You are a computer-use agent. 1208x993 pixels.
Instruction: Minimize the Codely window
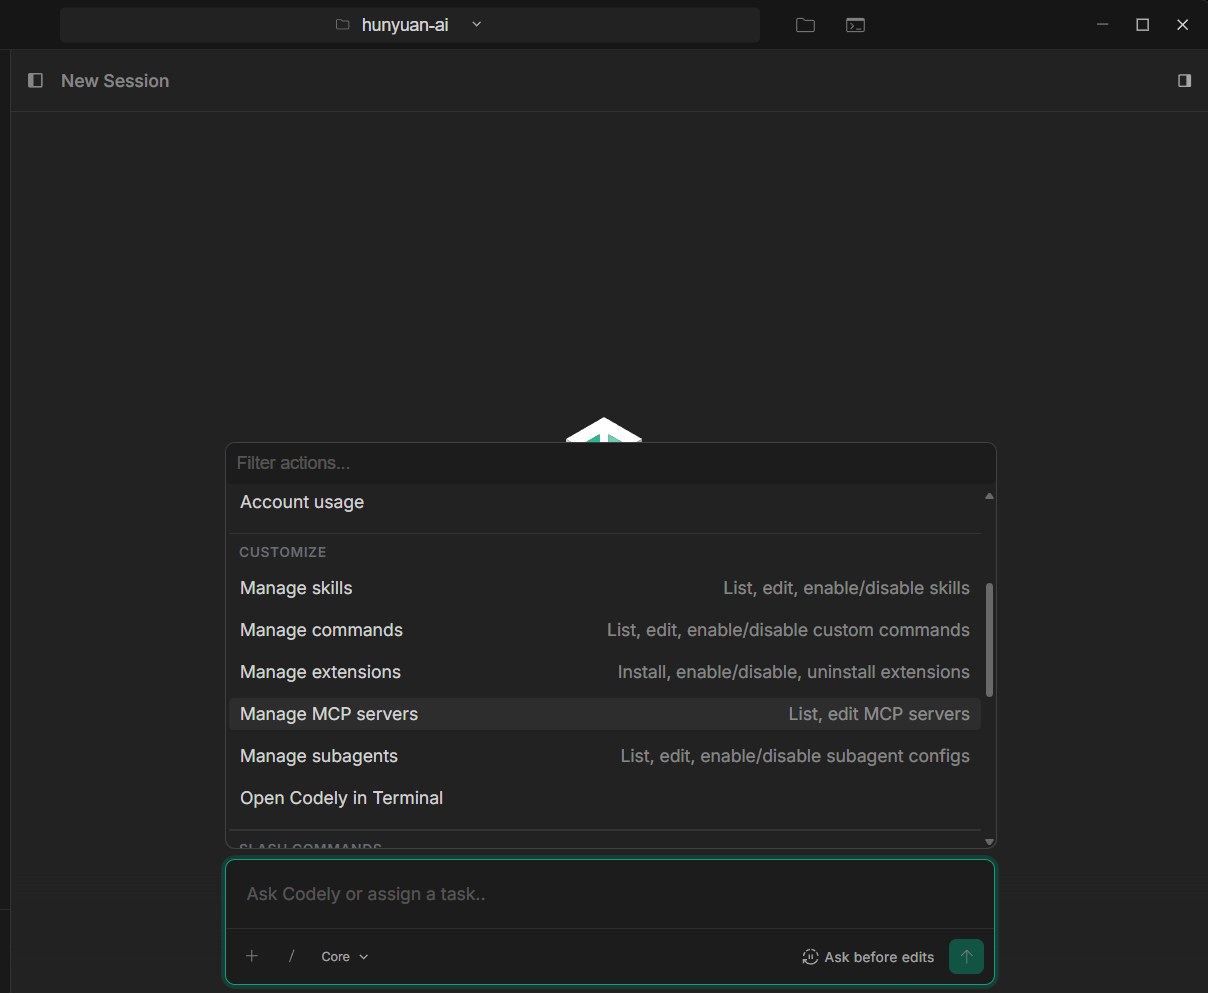1103,25
